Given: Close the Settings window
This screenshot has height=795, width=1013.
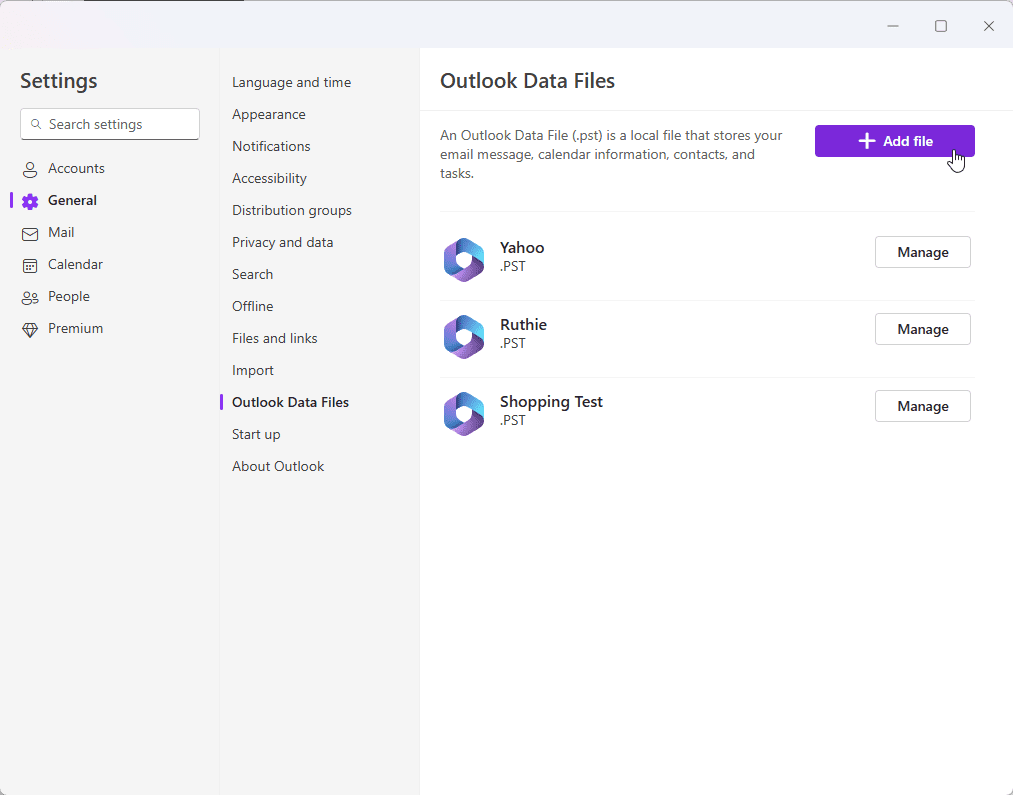Looking at the screenshot, I should tap(988, 26).
